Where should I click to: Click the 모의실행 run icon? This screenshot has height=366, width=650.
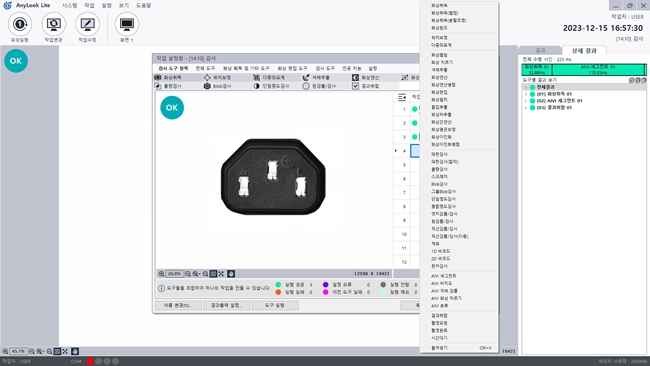19,24
